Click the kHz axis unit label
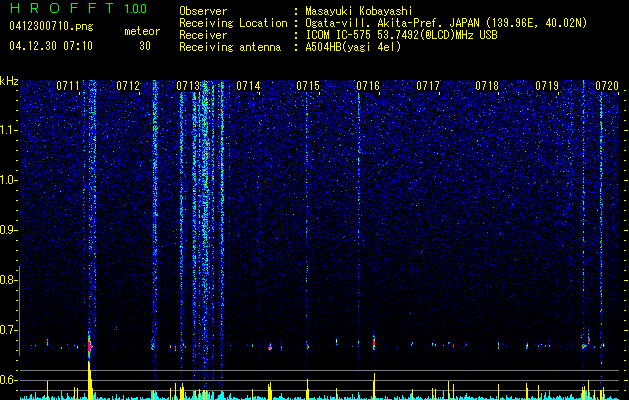Viewport: 629px width, 400px height. (x=9, y=81)
